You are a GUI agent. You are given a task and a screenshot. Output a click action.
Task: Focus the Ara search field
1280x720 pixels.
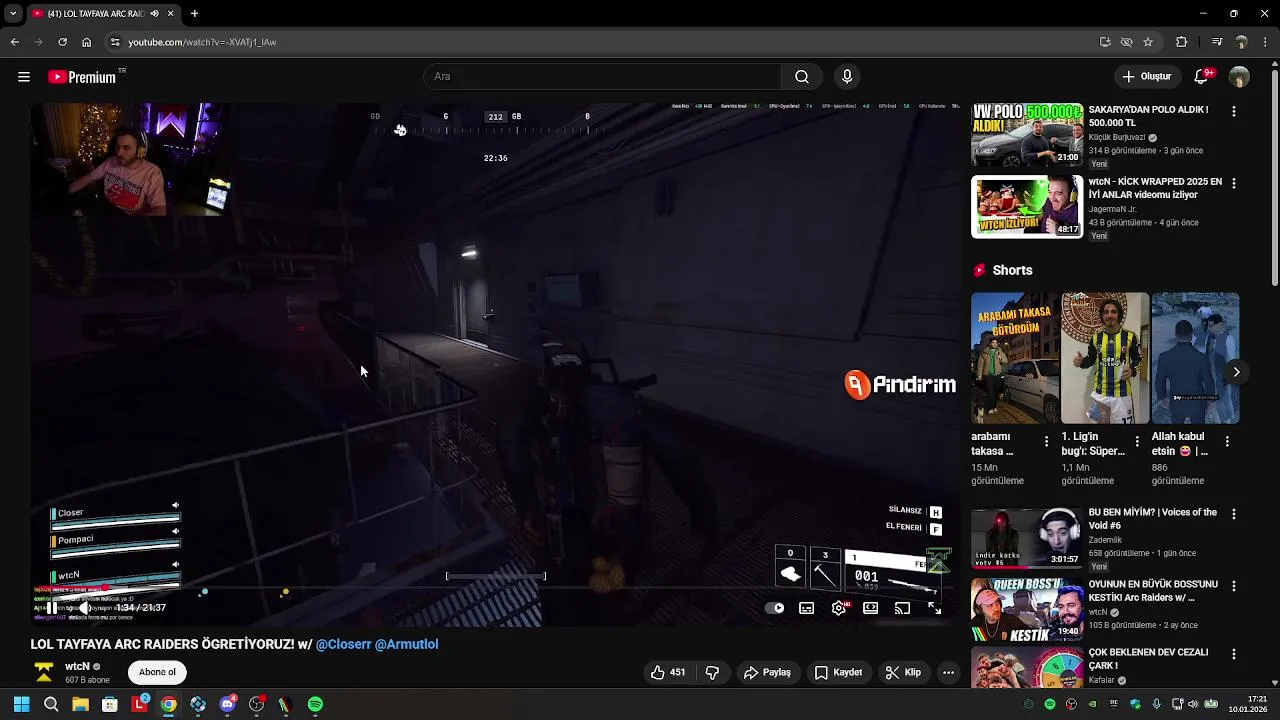click(x=603, y=77)
